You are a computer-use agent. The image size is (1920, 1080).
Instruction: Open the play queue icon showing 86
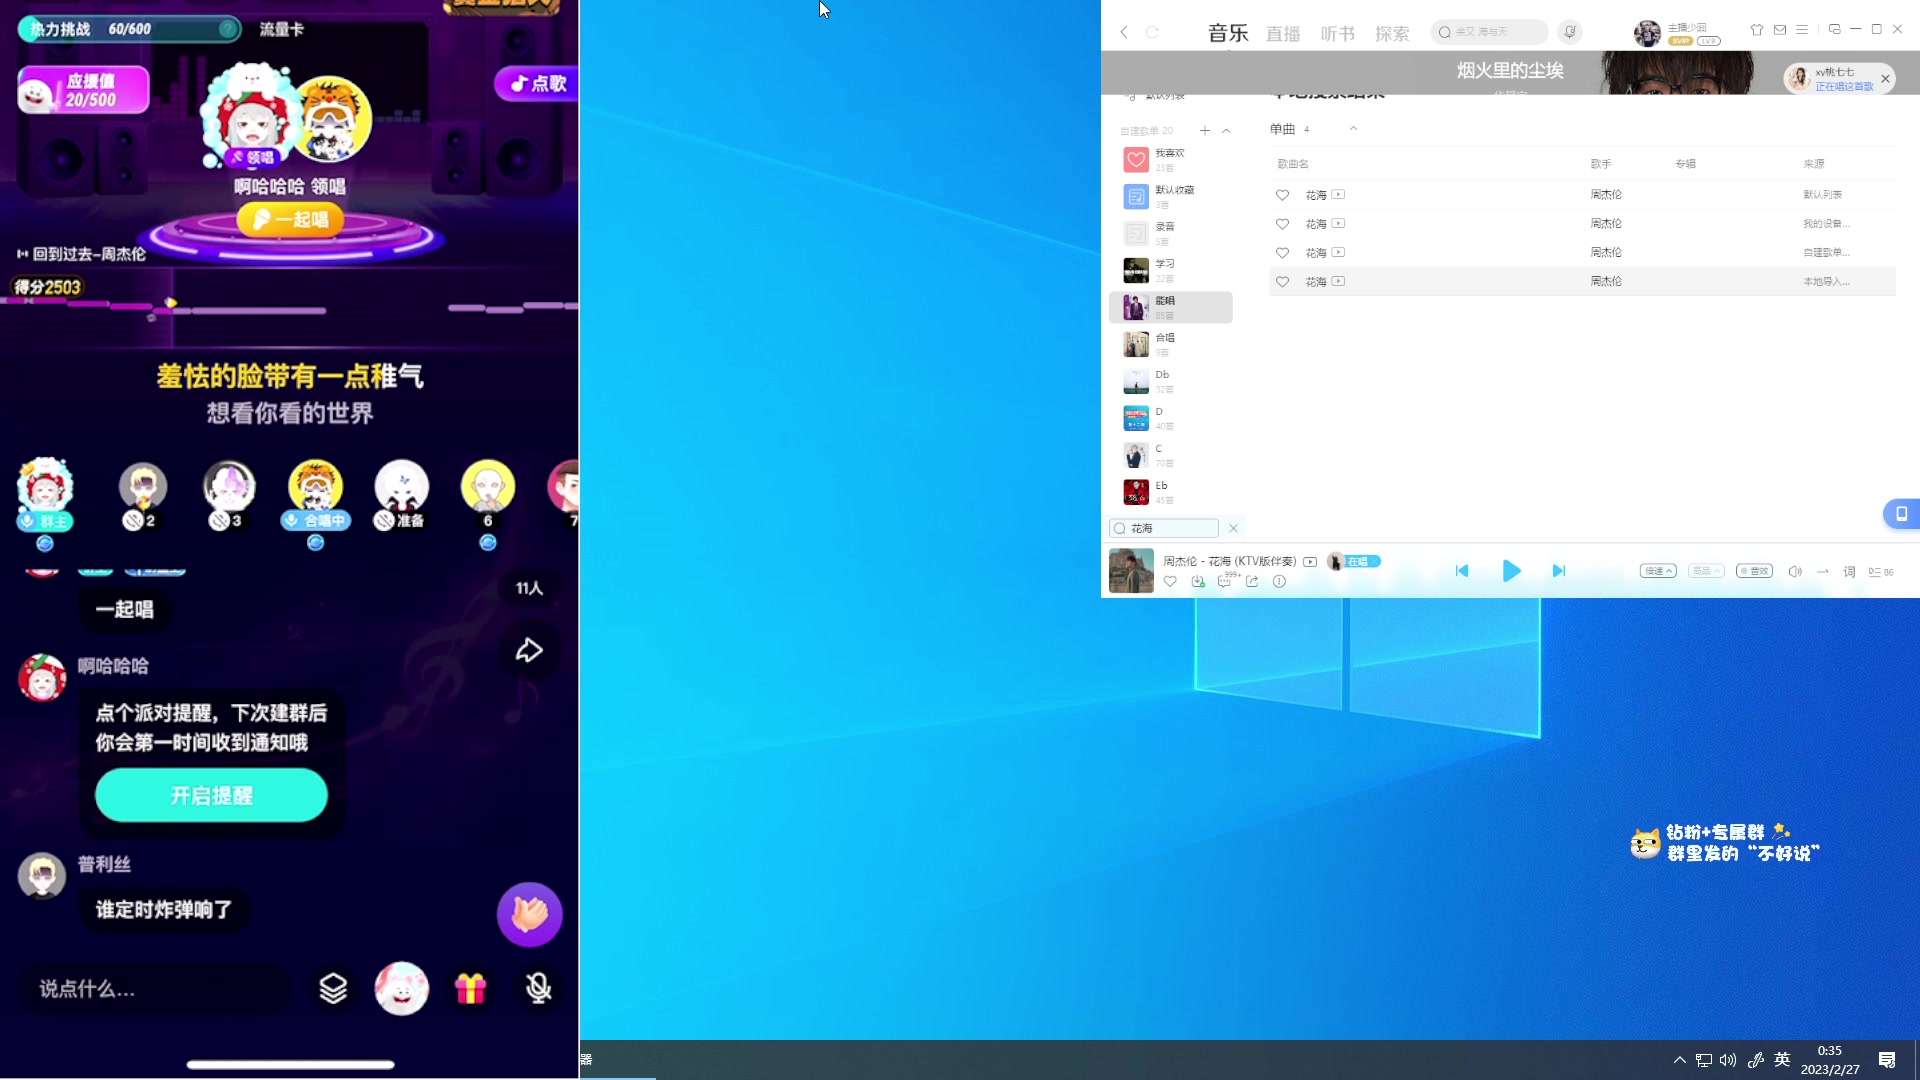(1876, 571)
